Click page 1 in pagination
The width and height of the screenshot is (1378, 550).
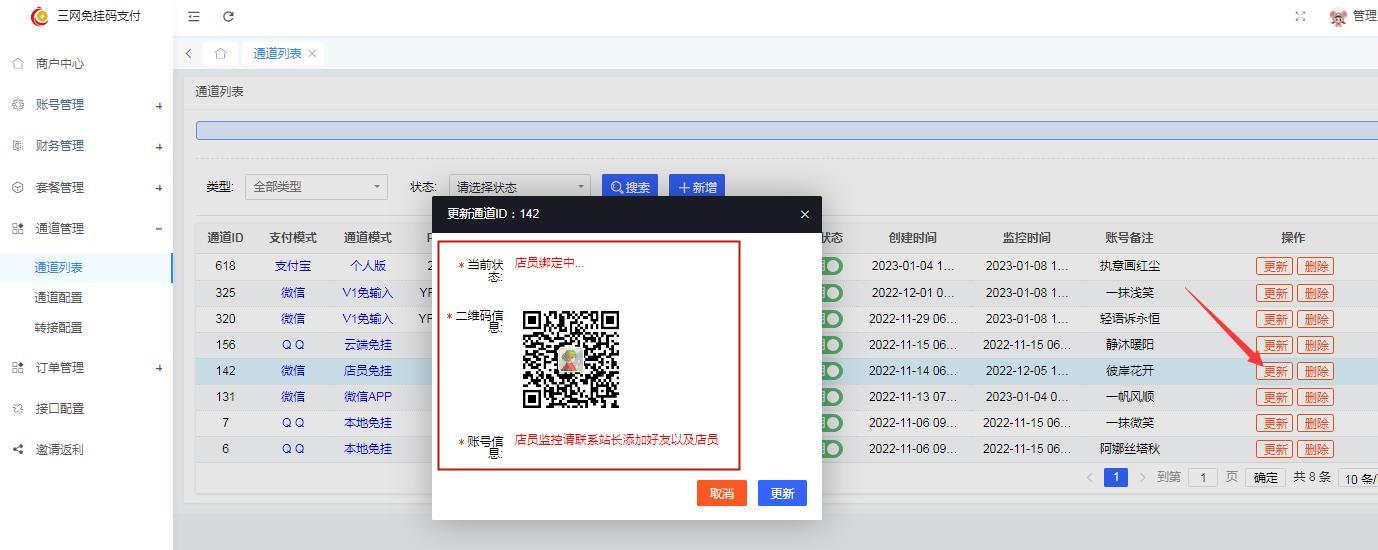pyautogui.click(x=1116, y=477)
